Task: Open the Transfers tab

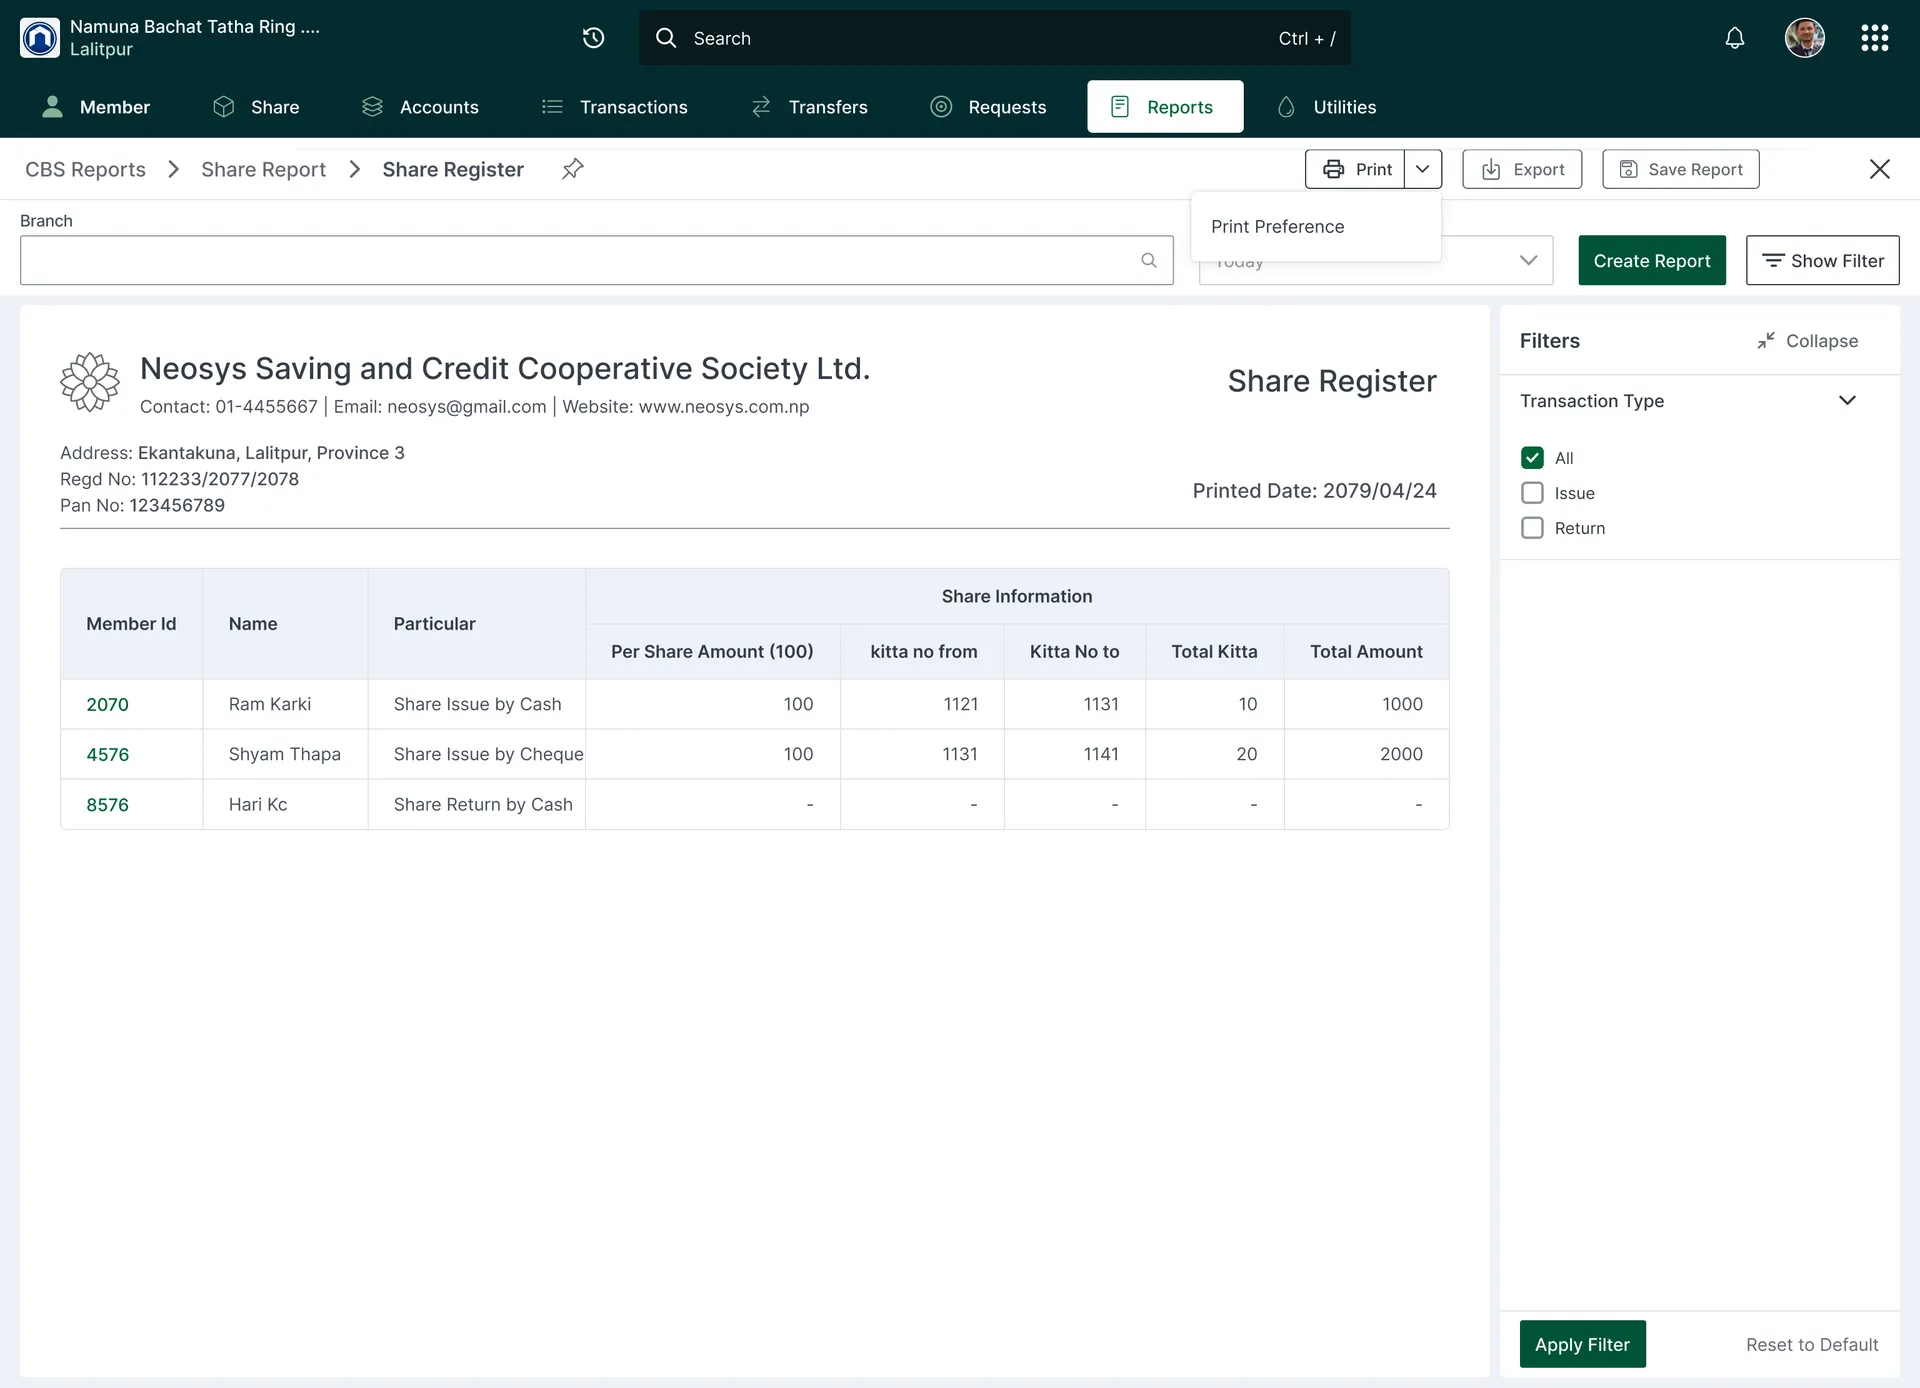Action: click(809, 107)
